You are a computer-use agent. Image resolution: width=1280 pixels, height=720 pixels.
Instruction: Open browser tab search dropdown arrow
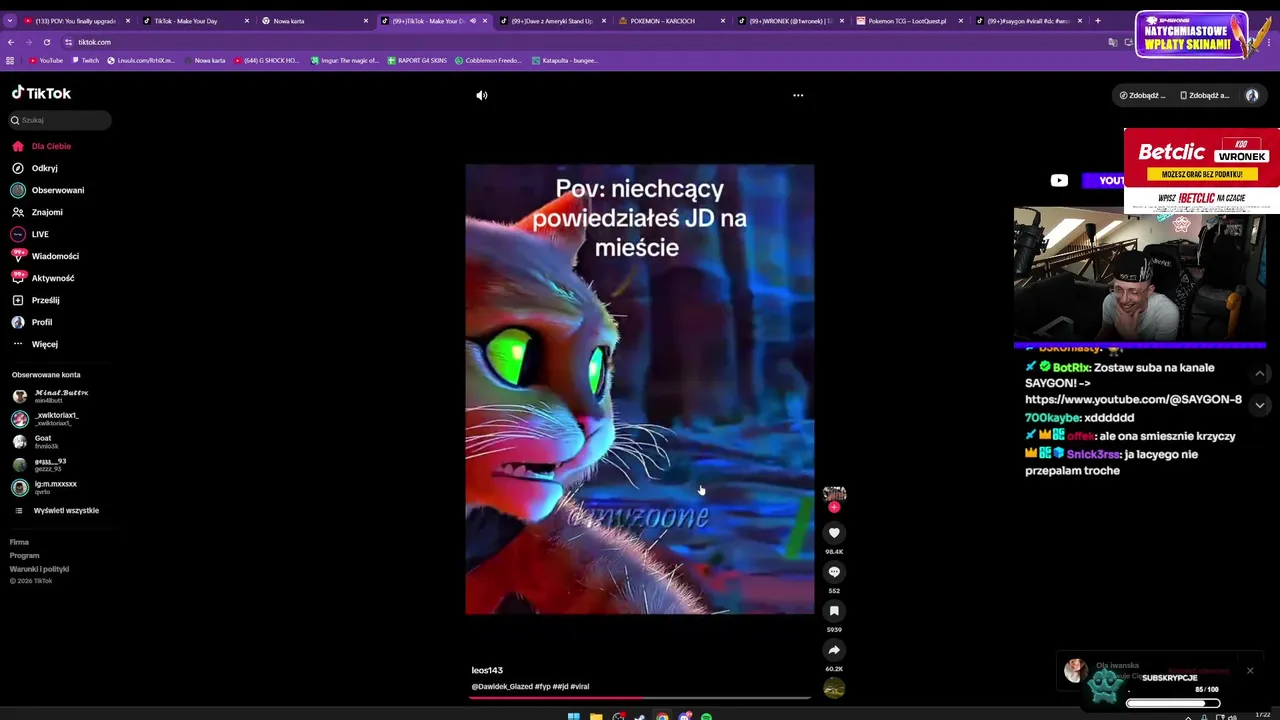pos(10,21)
